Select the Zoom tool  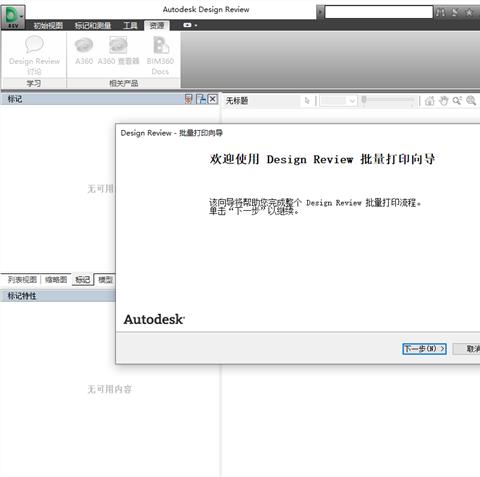(457, 100)
